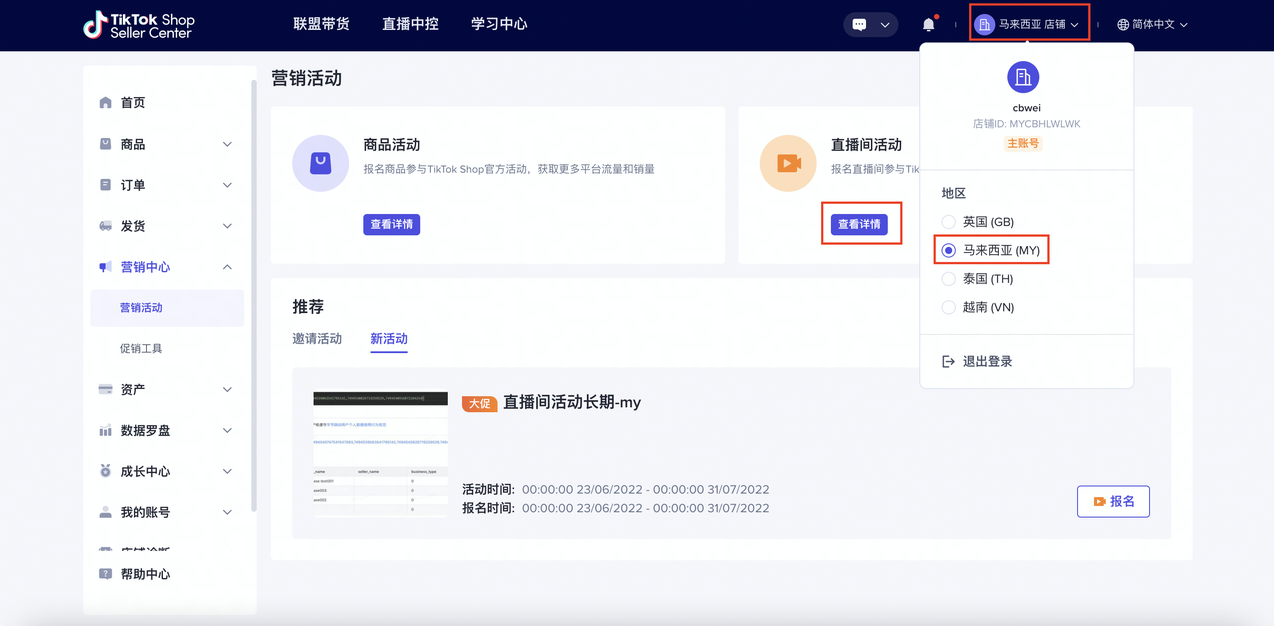Open the notification bell

coord(929,24)
